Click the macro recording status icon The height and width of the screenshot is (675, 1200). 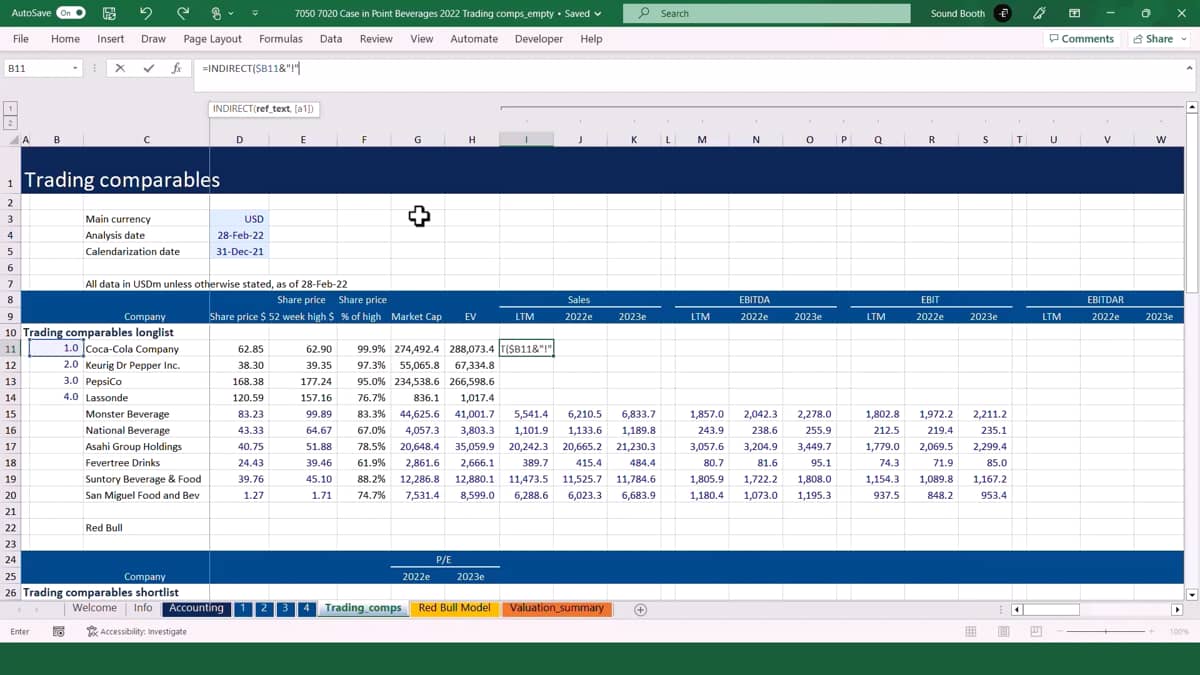coord(58,632)
